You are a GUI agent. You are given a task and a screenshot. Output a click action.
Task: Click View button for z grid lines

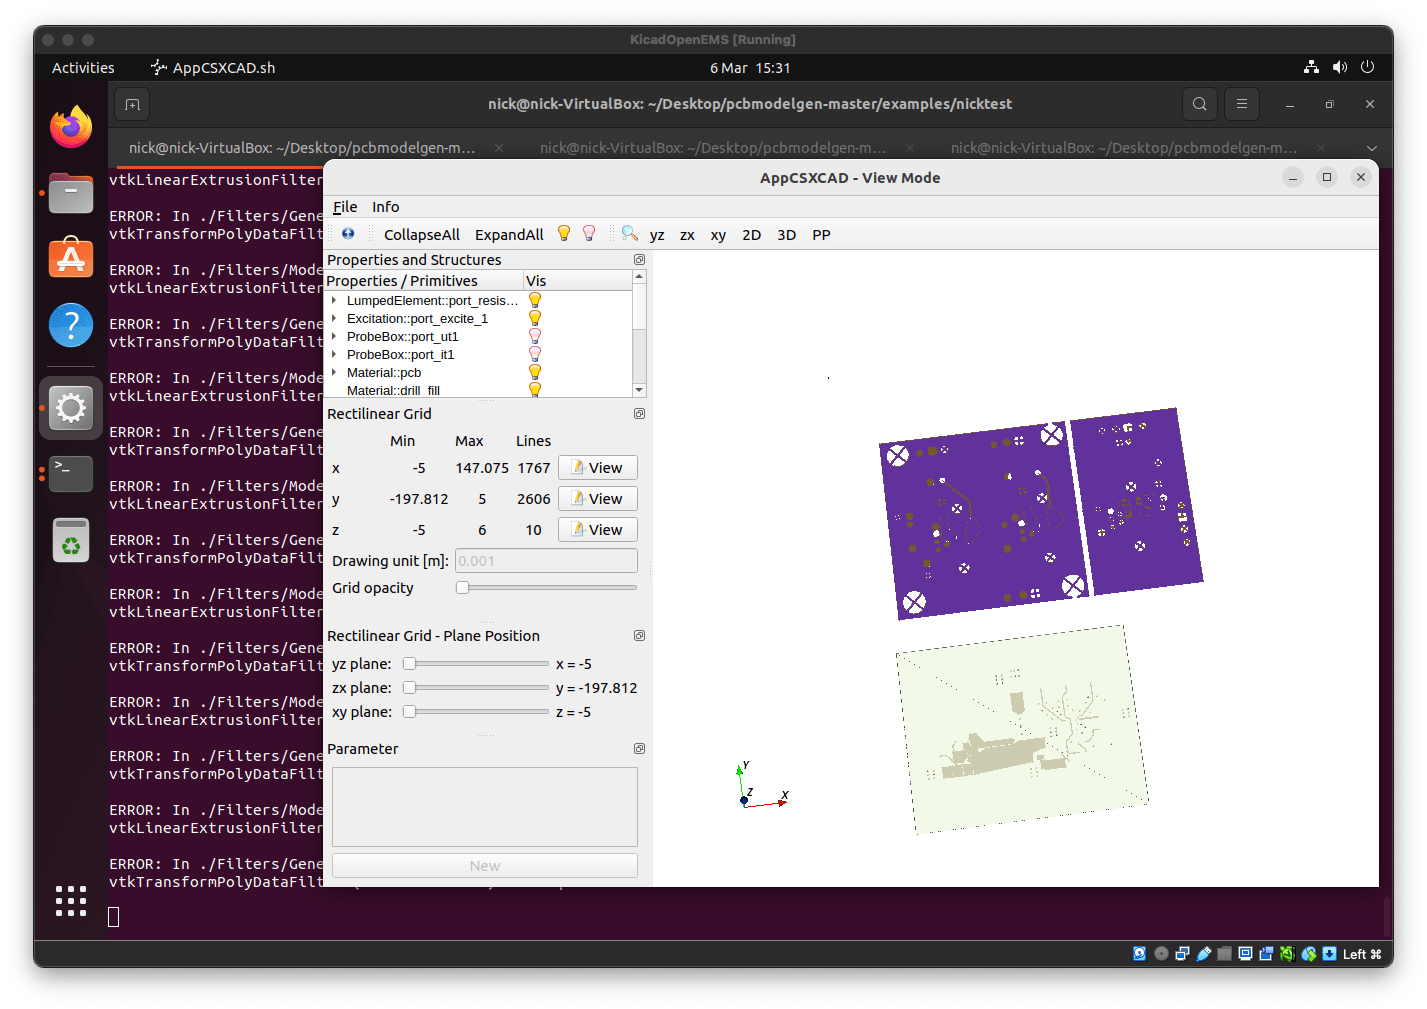click(597, 530)
